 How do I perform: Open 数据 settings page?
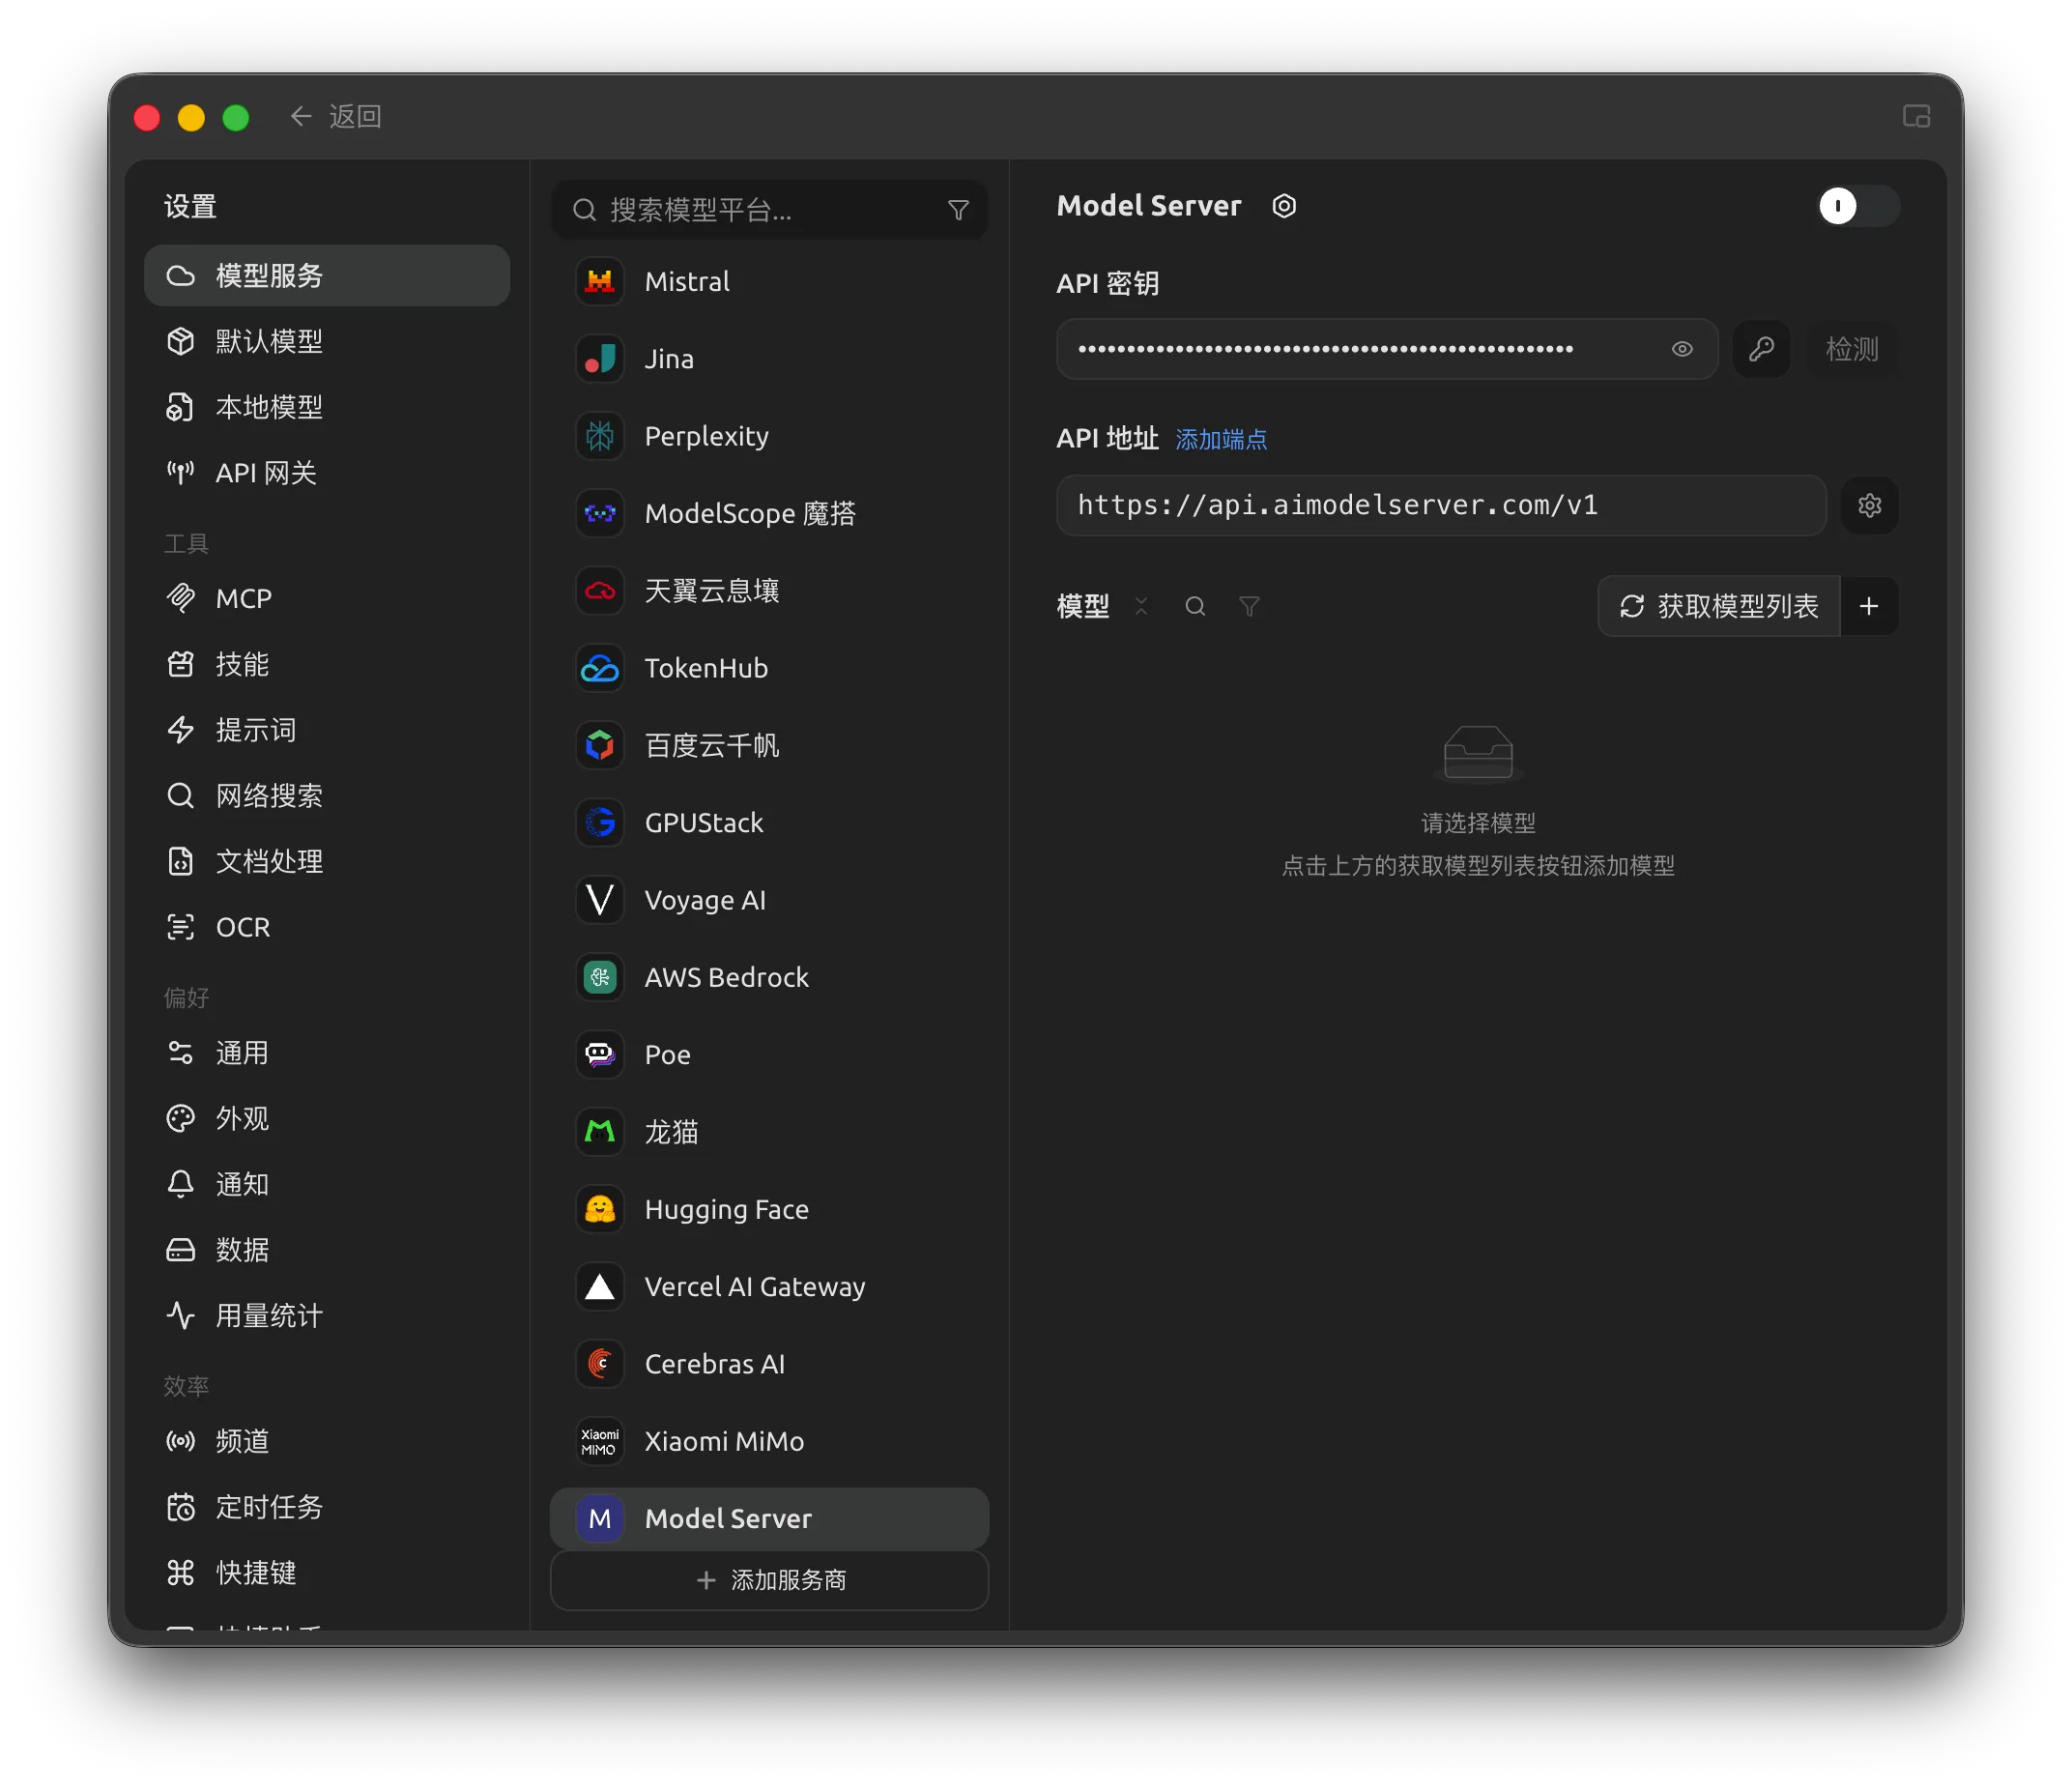point(327,1250)
